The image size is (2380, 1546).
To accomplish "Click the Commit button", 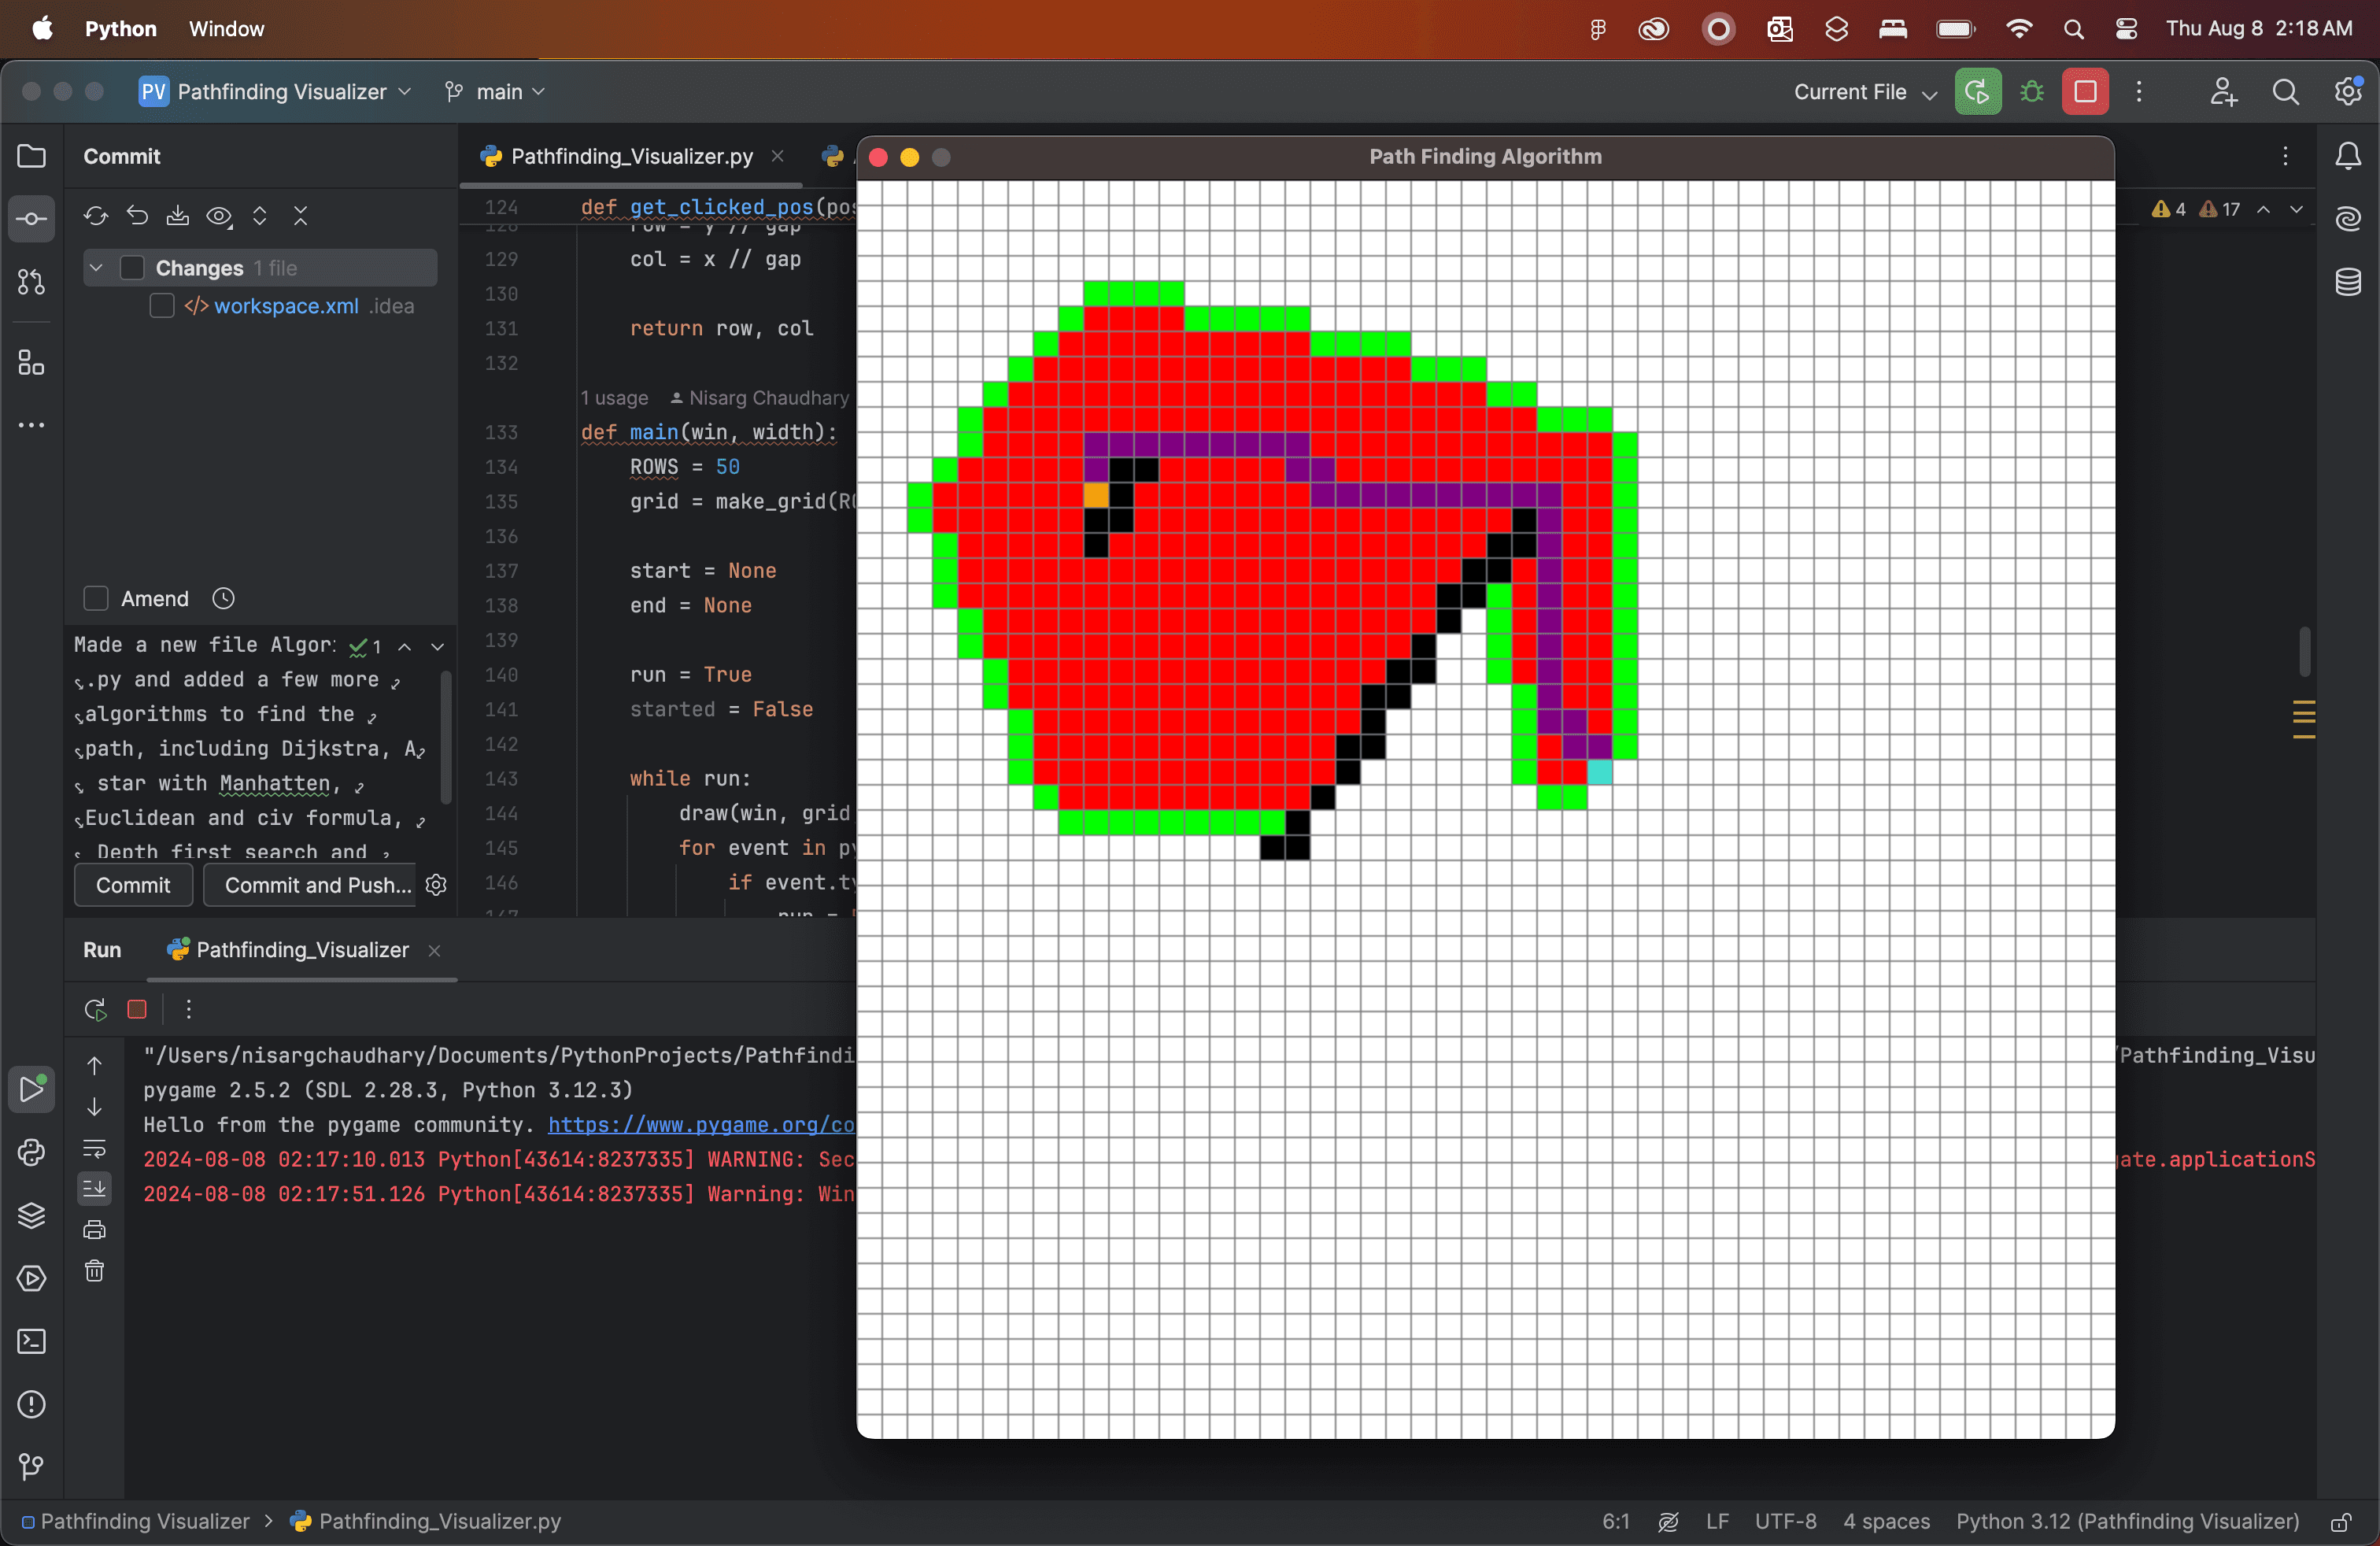I will pyautogui.click(x=132, y=885).
